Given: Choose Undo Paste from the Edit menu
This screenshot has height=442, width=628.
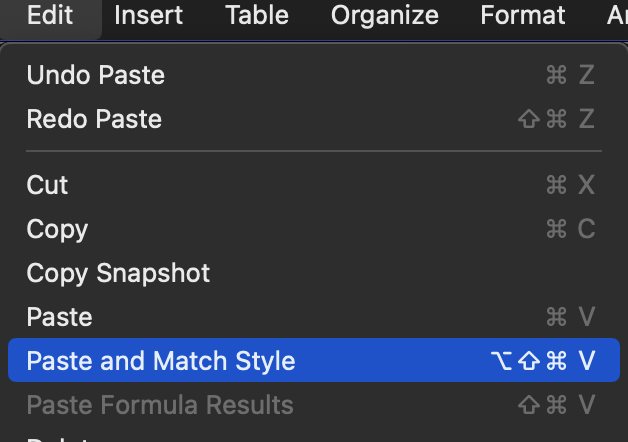Looking at the screenshot, I should coord(96,75).
